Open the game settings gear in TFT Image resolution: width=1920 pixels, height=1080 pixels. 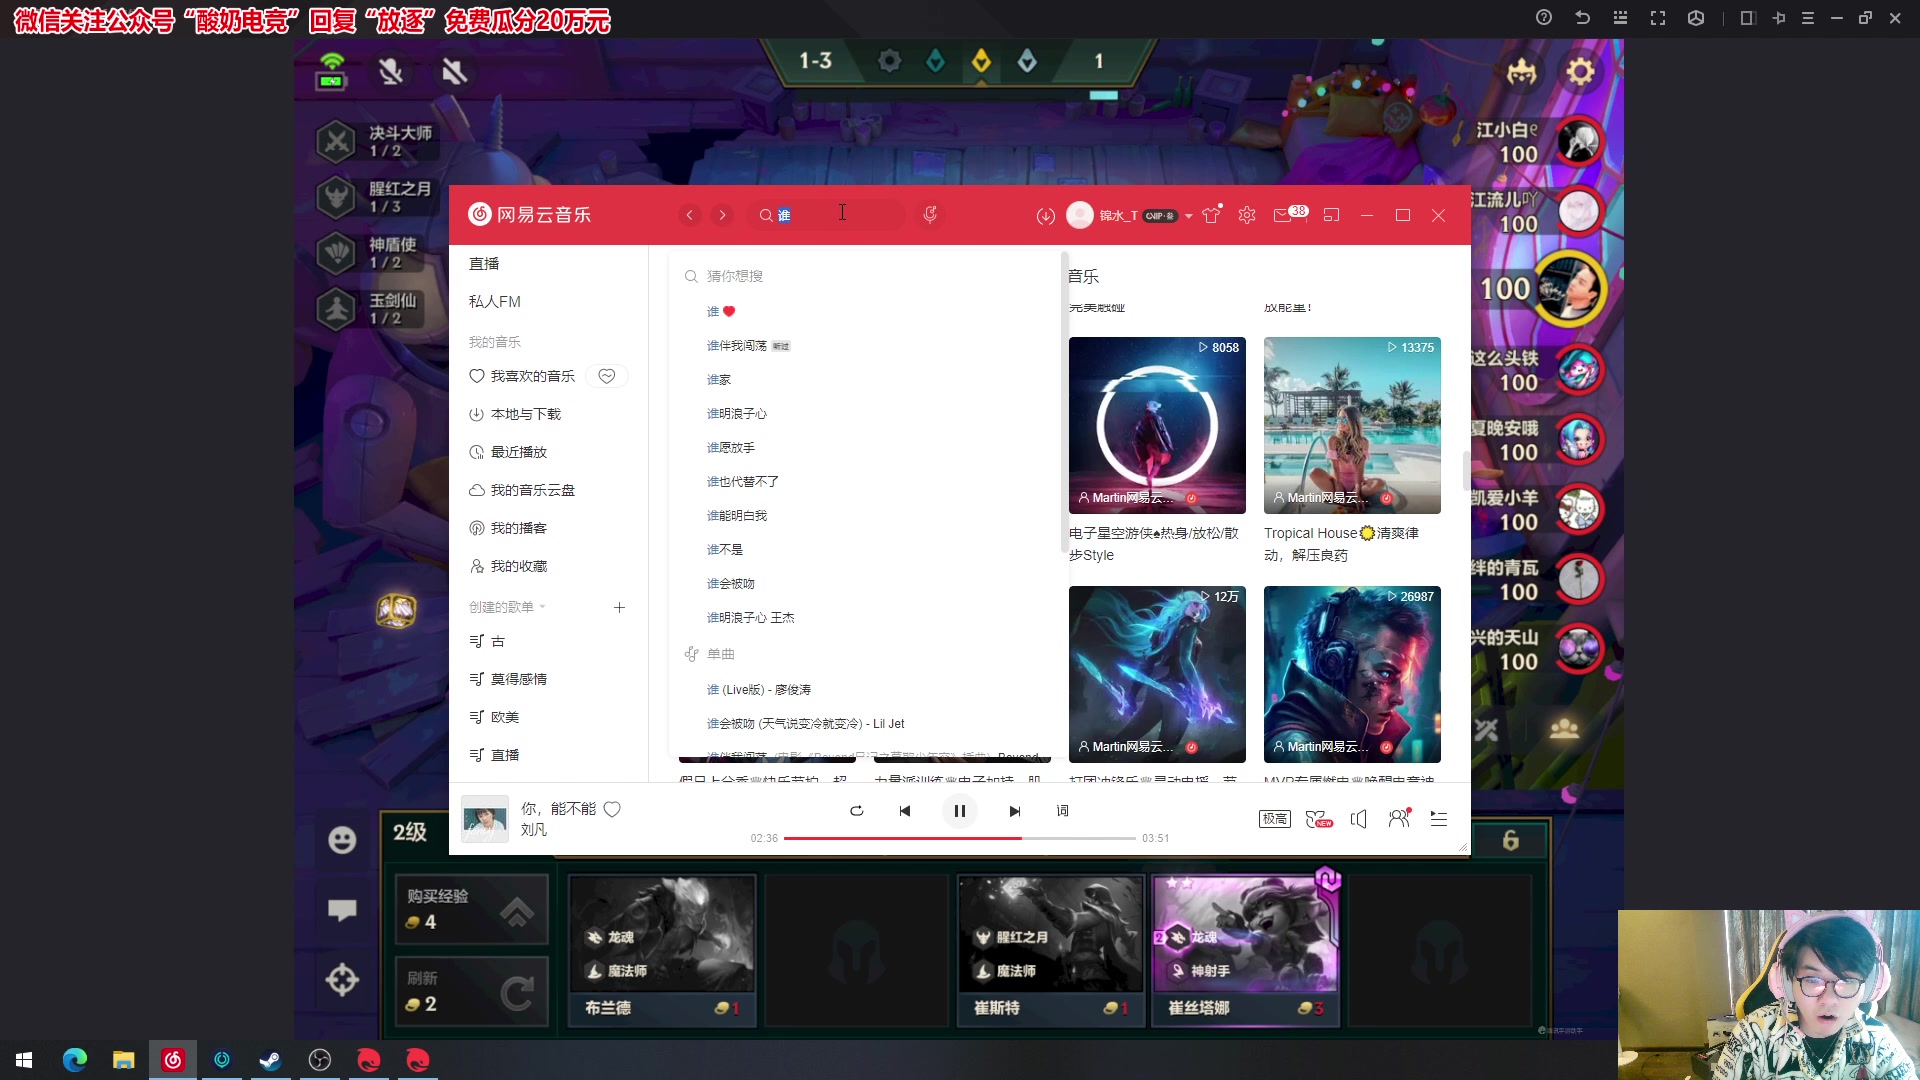pyautogui.click(x=1580, y=72)
